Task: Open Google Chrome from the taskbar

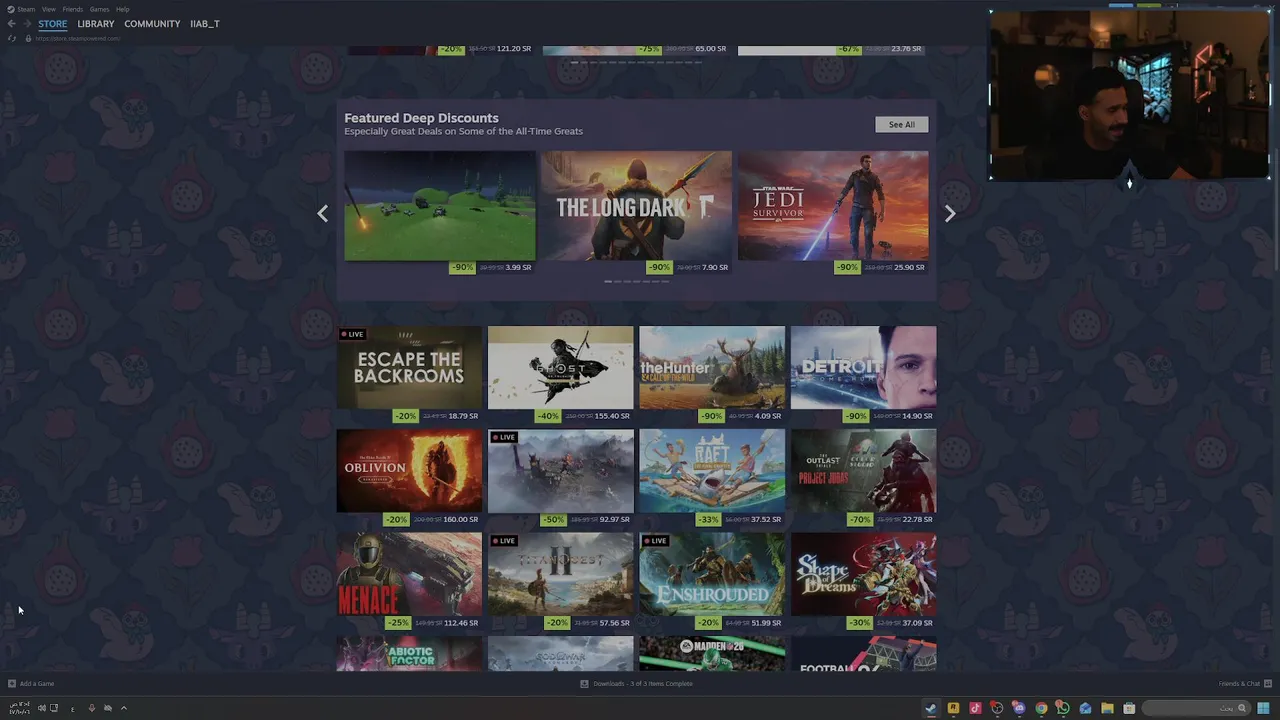Action: point(1041,708)
